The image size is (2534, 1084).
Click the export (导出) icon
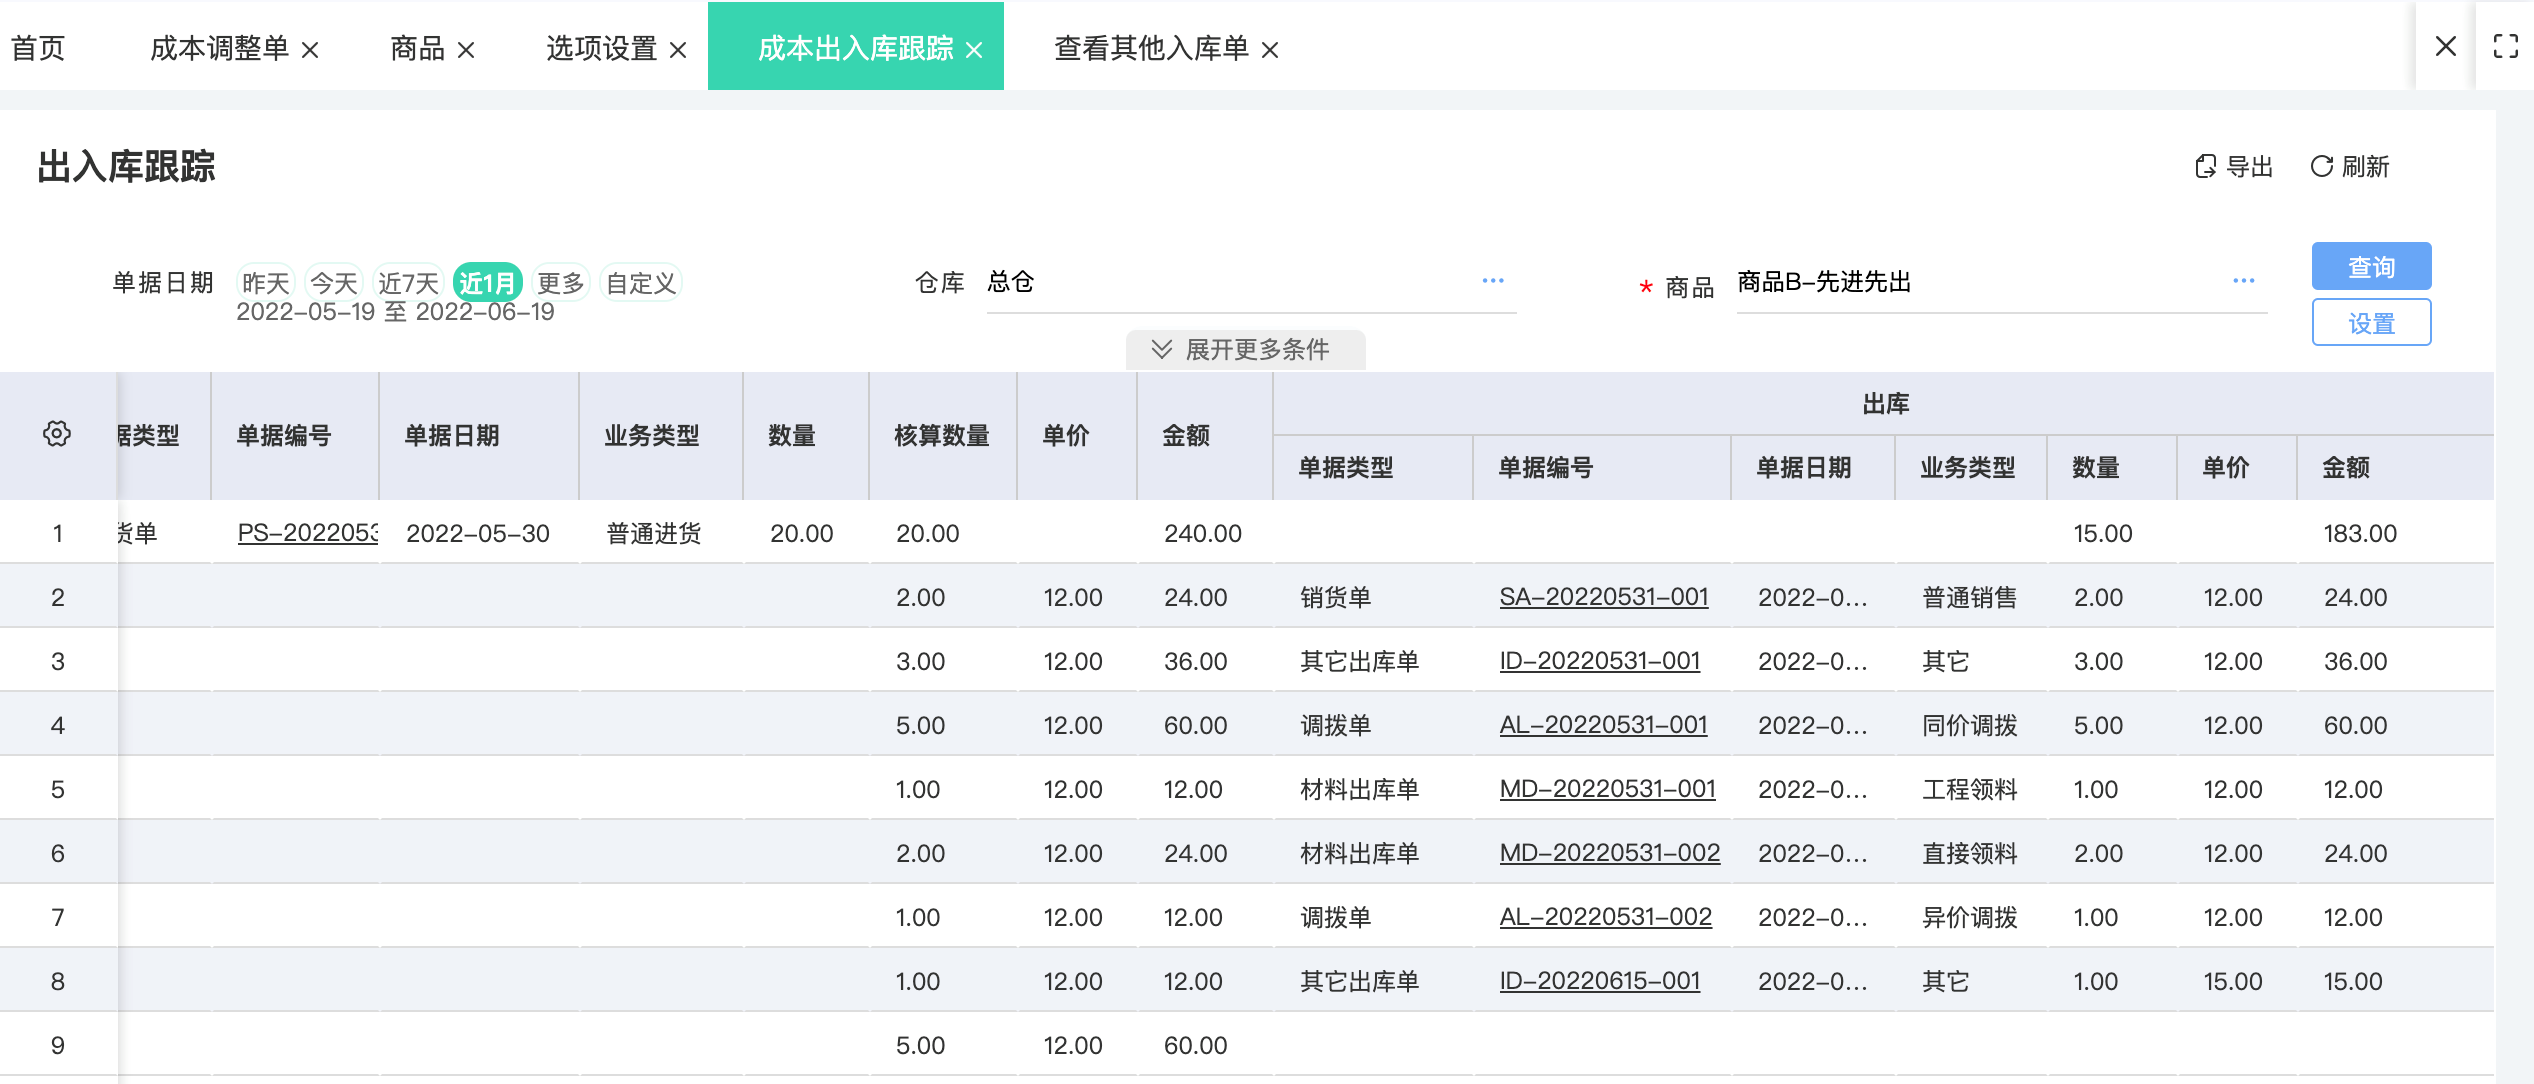(x=2205, y=166)
